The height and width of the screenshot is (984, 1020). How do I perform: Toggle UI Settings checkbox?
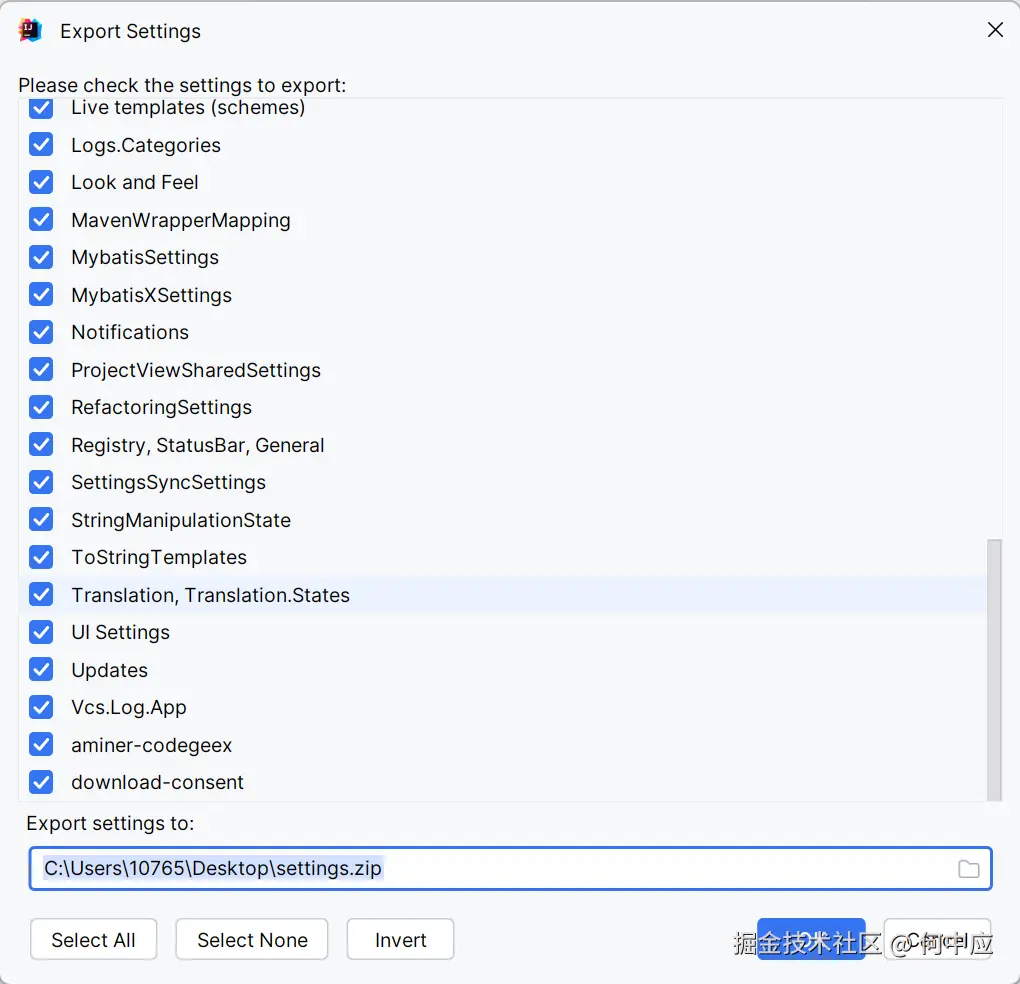coord(41,632)
